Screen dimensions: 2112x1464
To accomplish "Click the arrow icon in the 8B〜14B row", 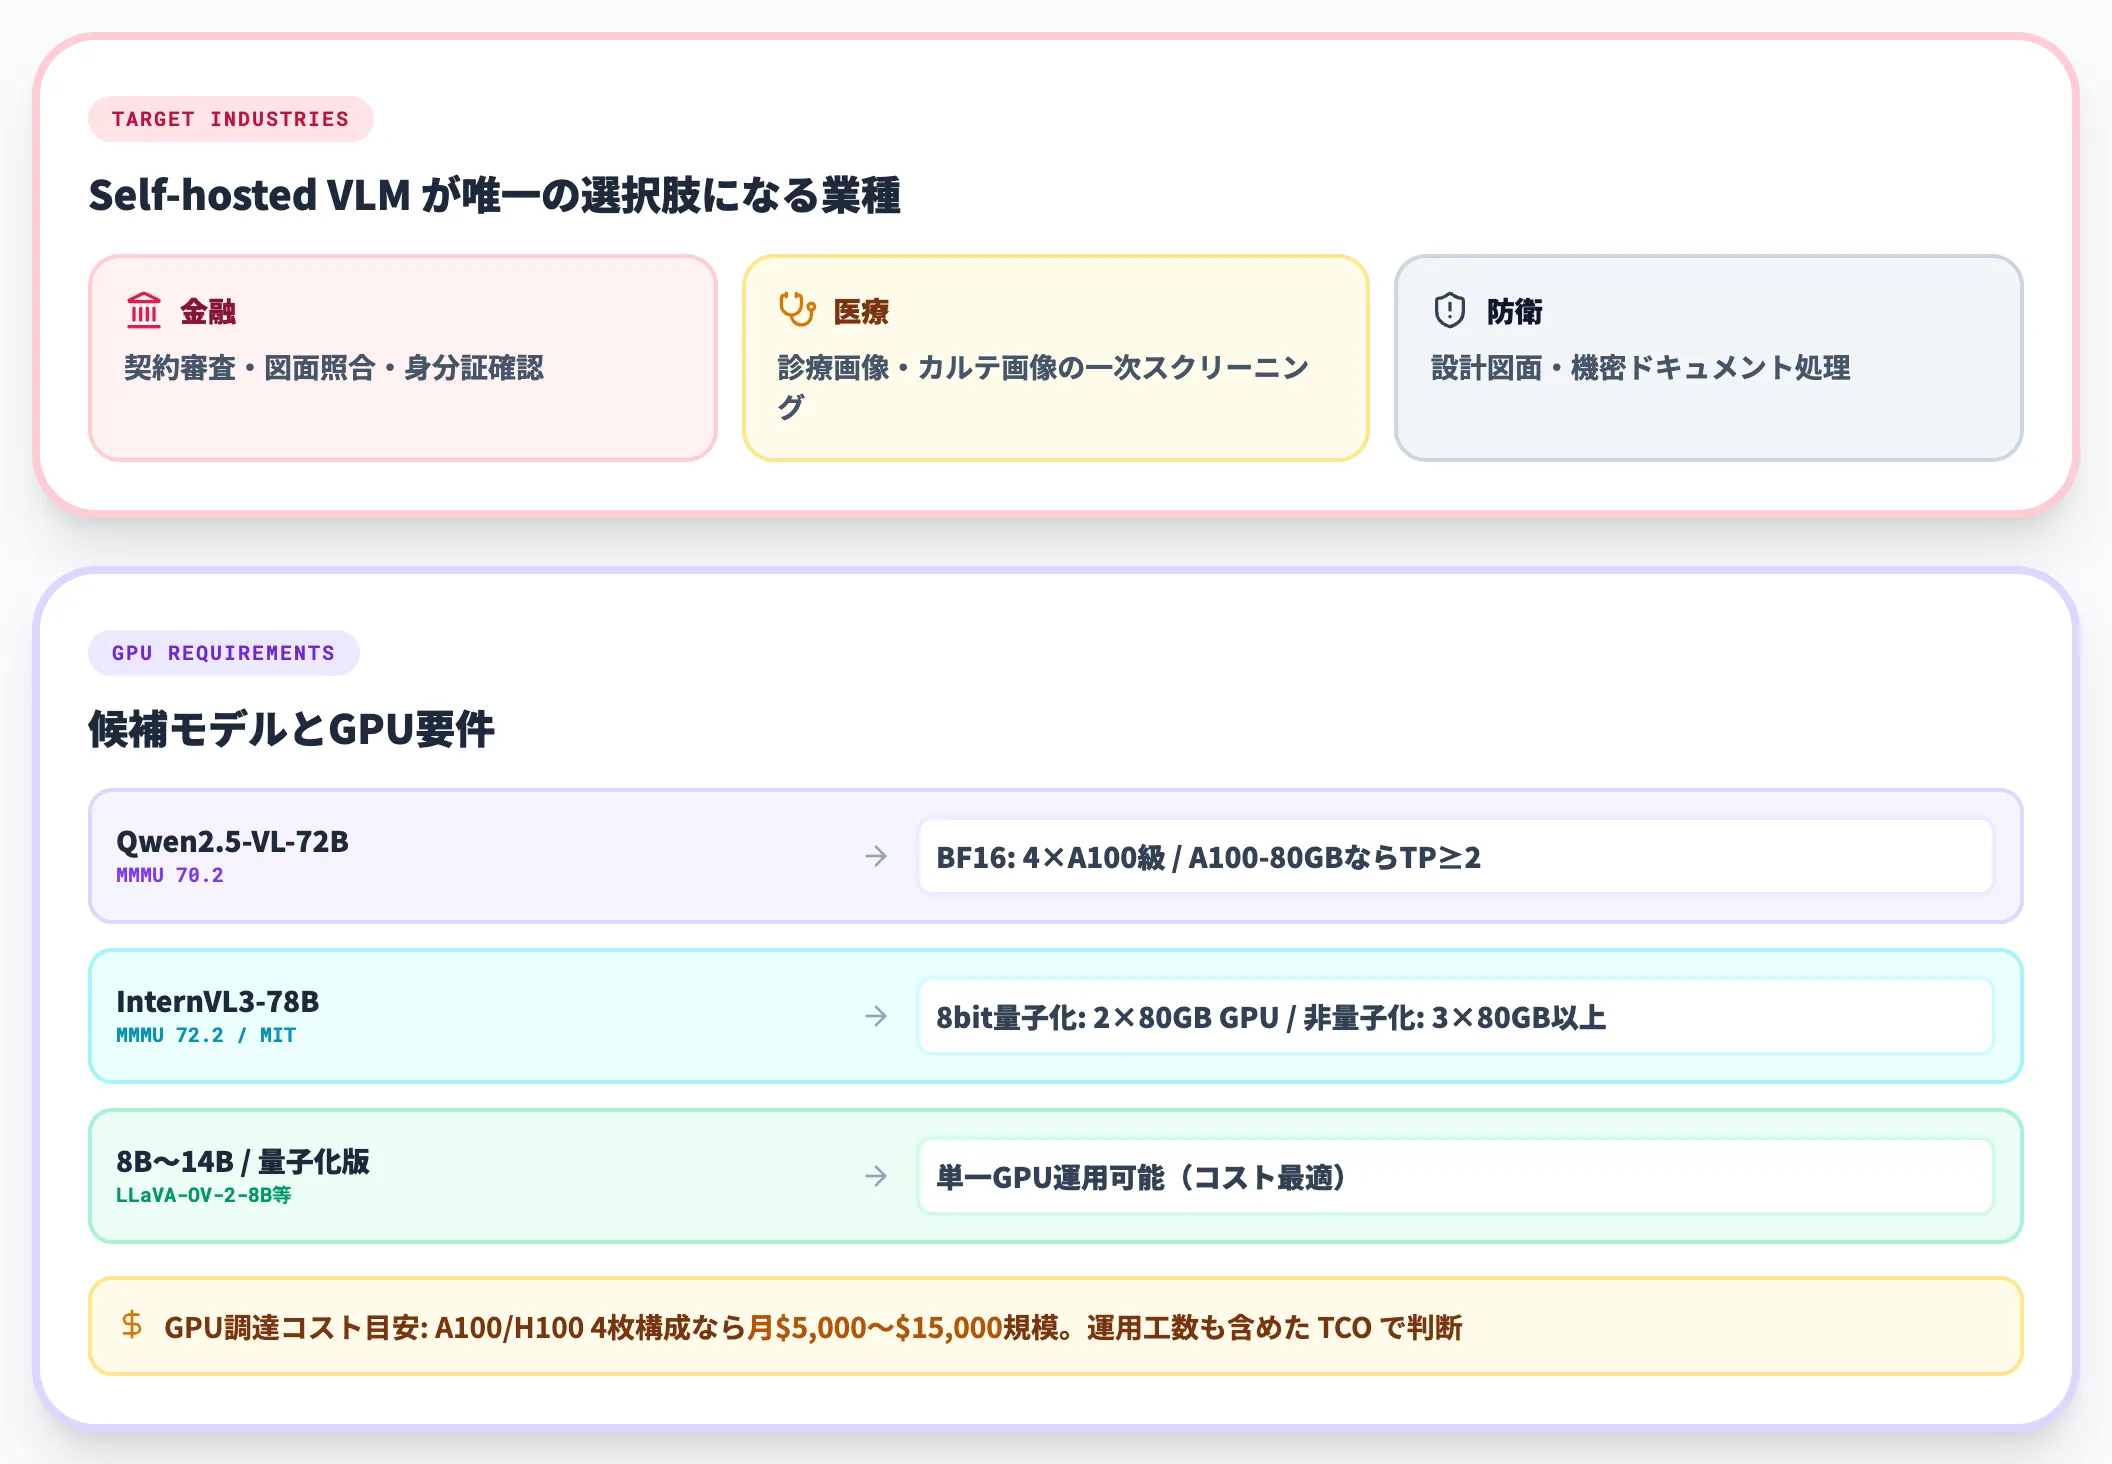I will pyautogui.click(x=876, y=1176).
